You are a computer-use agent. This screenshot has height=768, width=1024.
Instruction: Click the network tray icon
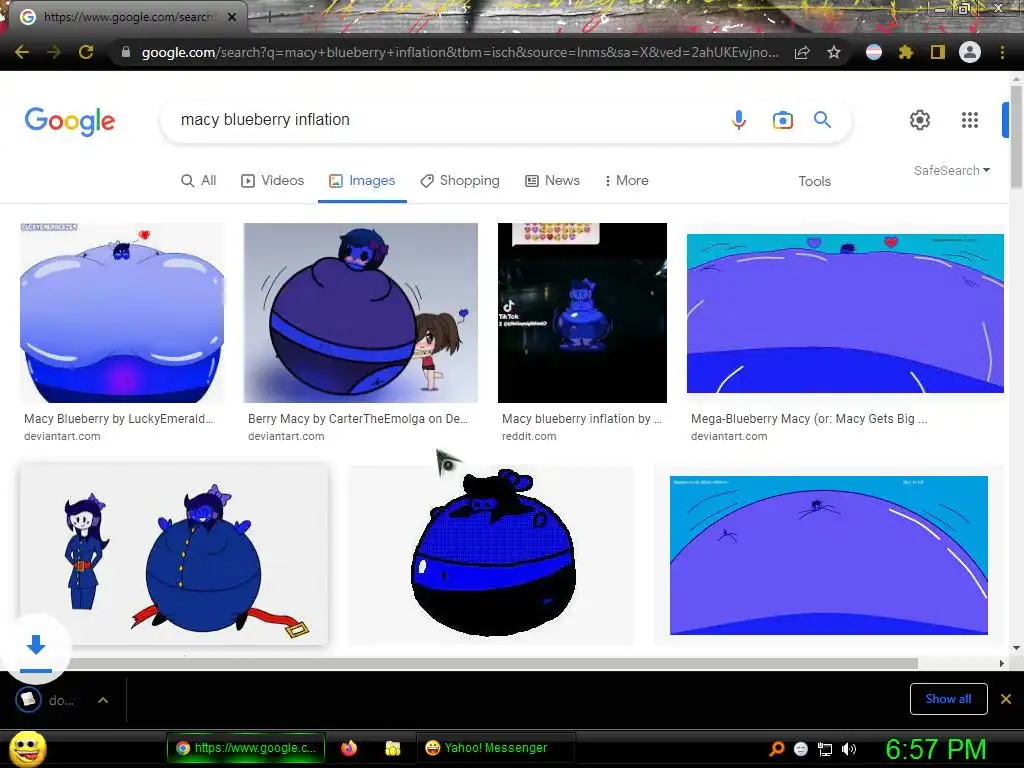click(825, 749)
